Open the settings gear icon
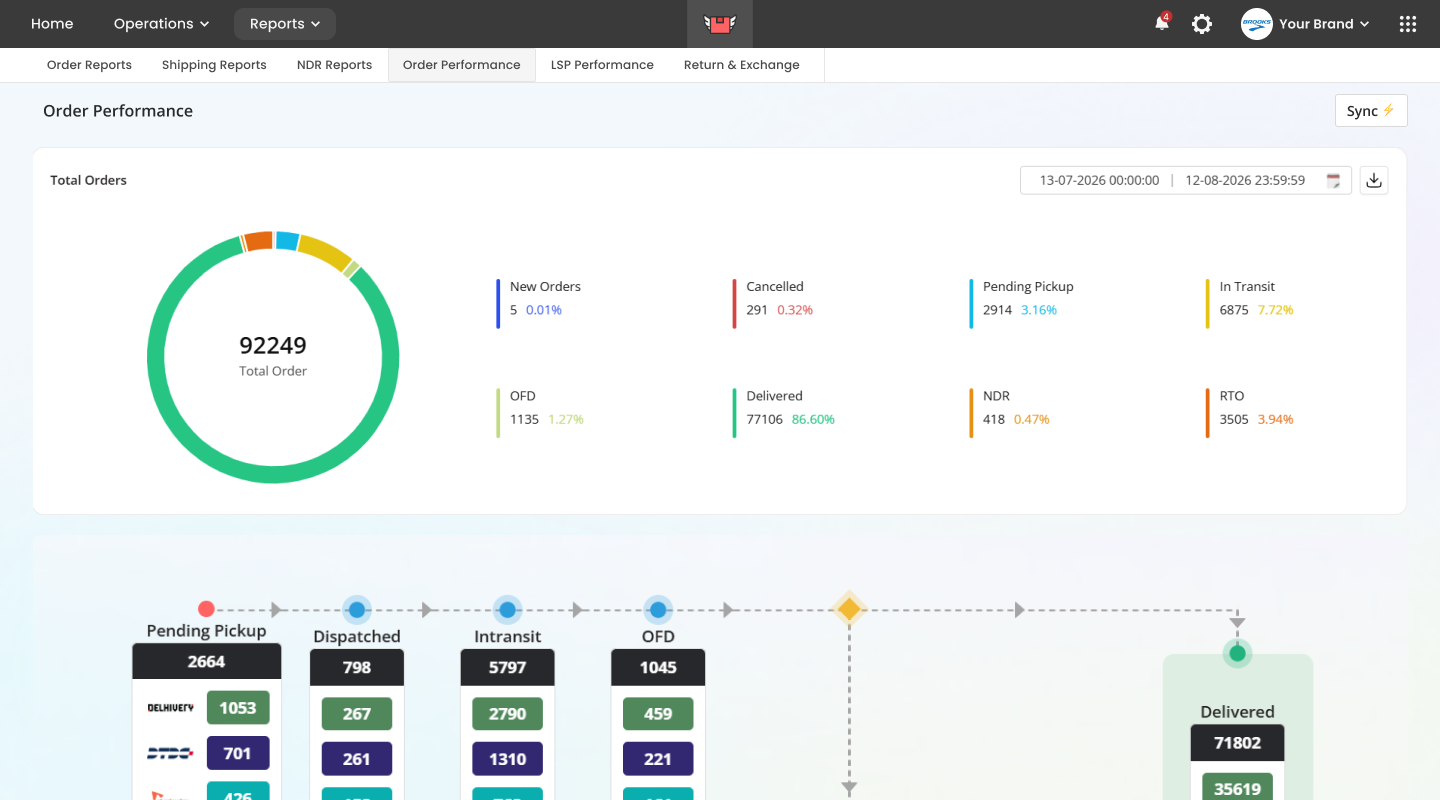This screenshot has height=800, width=1440. click(1202, 24)
